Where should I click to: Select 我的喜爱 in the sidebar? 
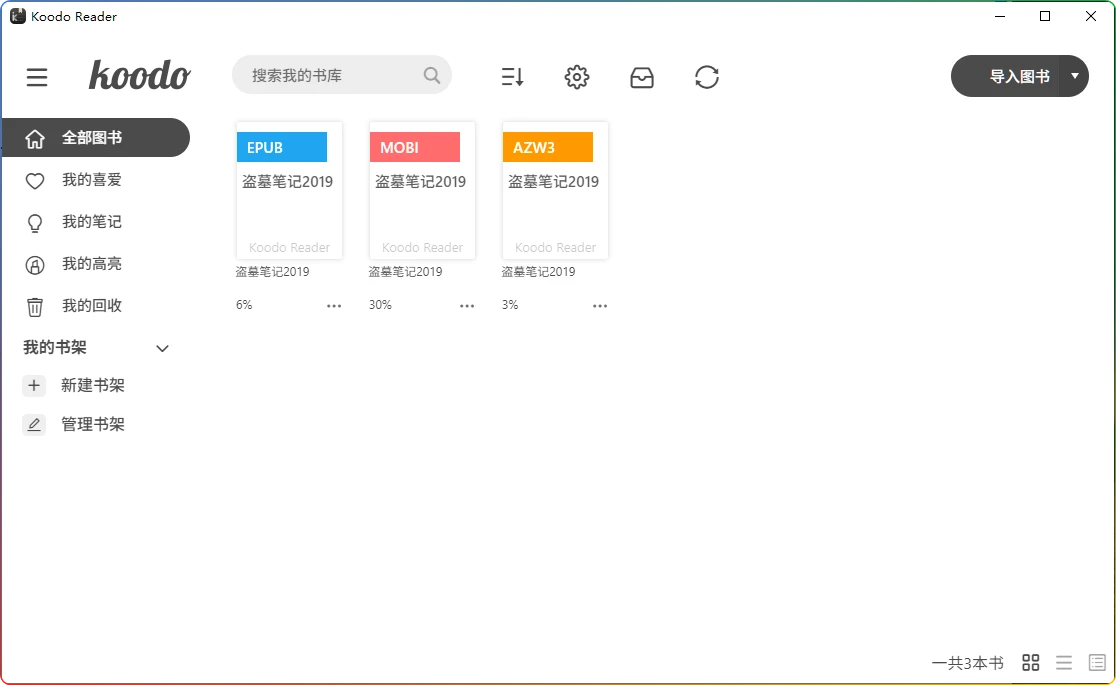91,180
